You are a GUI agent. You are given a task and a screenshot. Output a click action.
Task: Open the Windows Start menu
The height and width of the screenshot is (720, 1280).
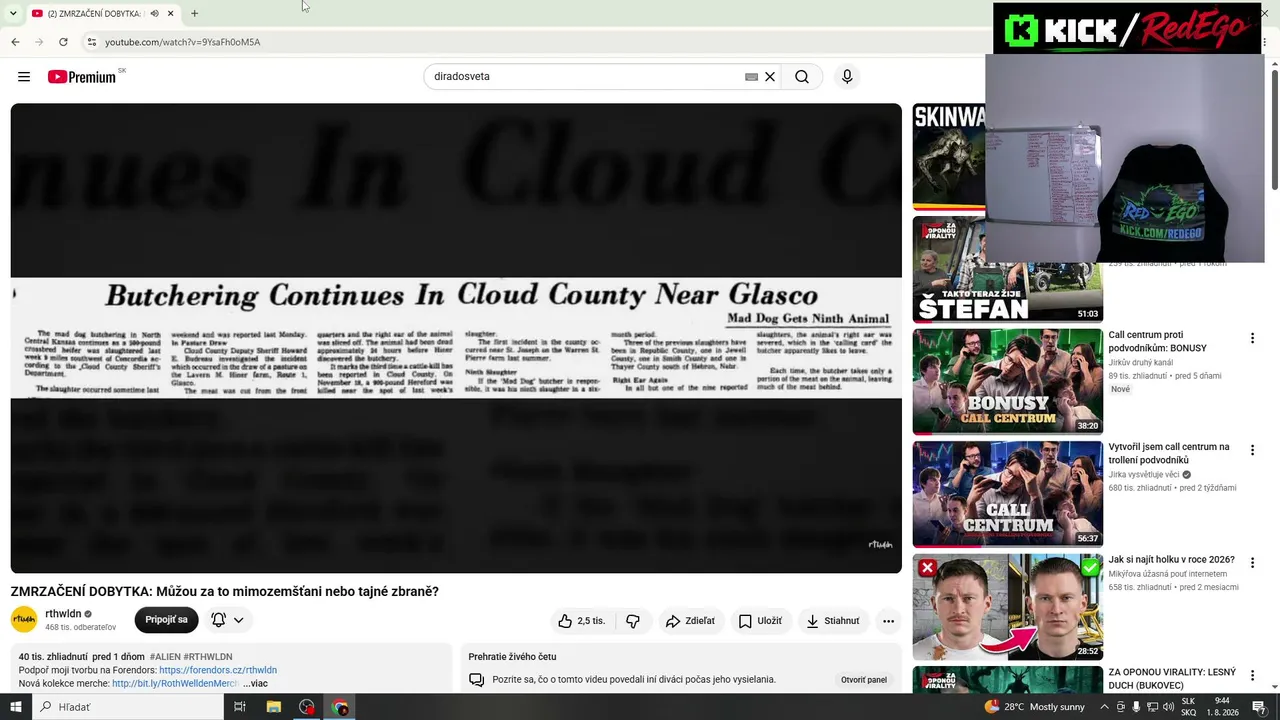tap(16, 707)
